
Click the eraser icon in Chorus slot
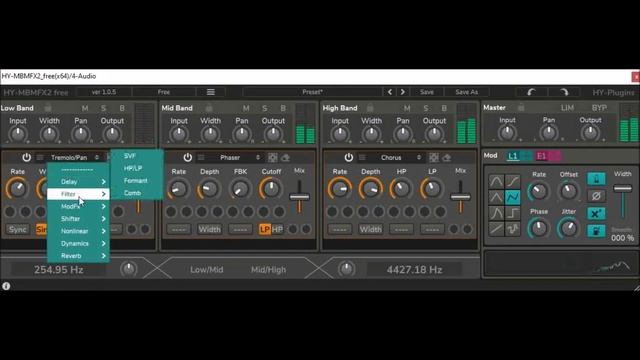coord(447,157)
